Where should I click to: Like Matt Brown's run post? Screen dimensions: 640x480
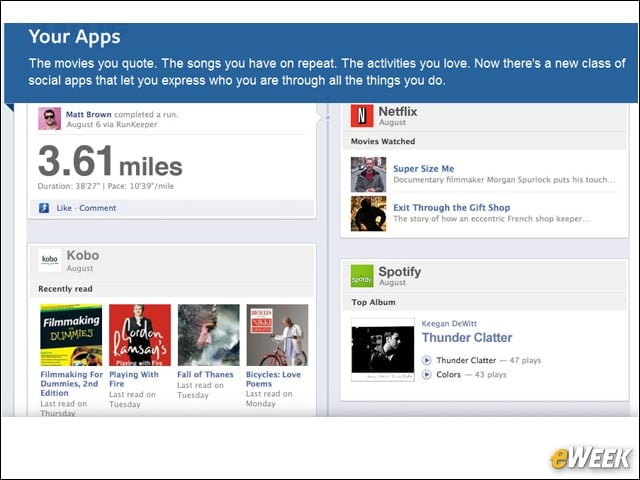[64, 208]
